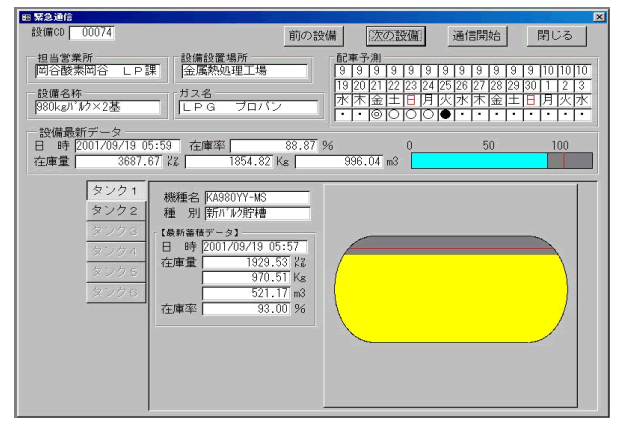Select the タンク1 tab

pos(116,191)
